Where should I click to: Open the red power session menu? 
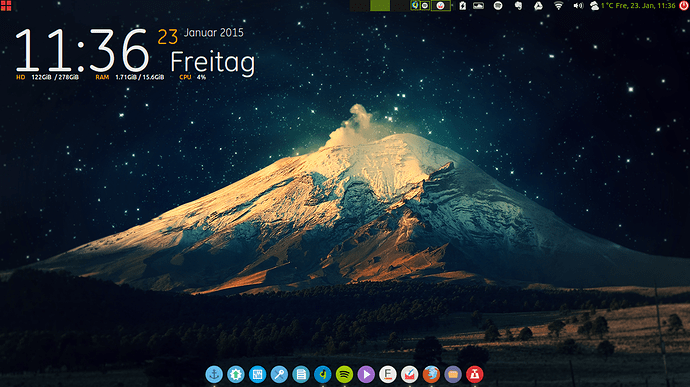click(683, 6)
